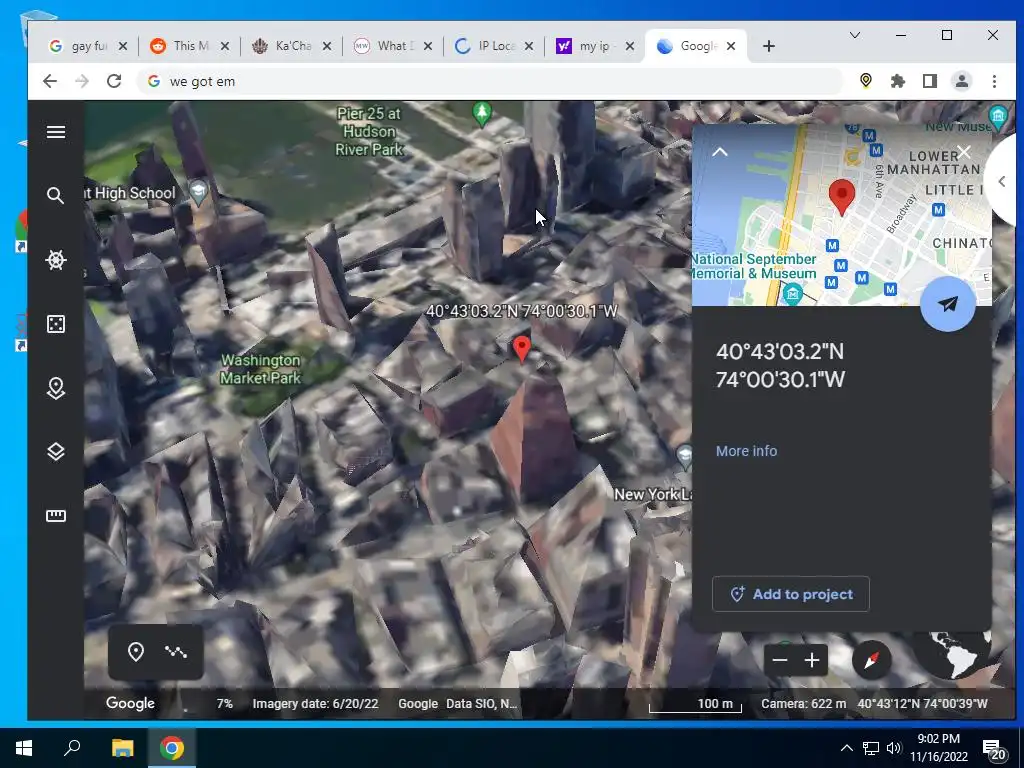Click the I'm Feeling Lucky dice icon

click(x=56, y=324)
